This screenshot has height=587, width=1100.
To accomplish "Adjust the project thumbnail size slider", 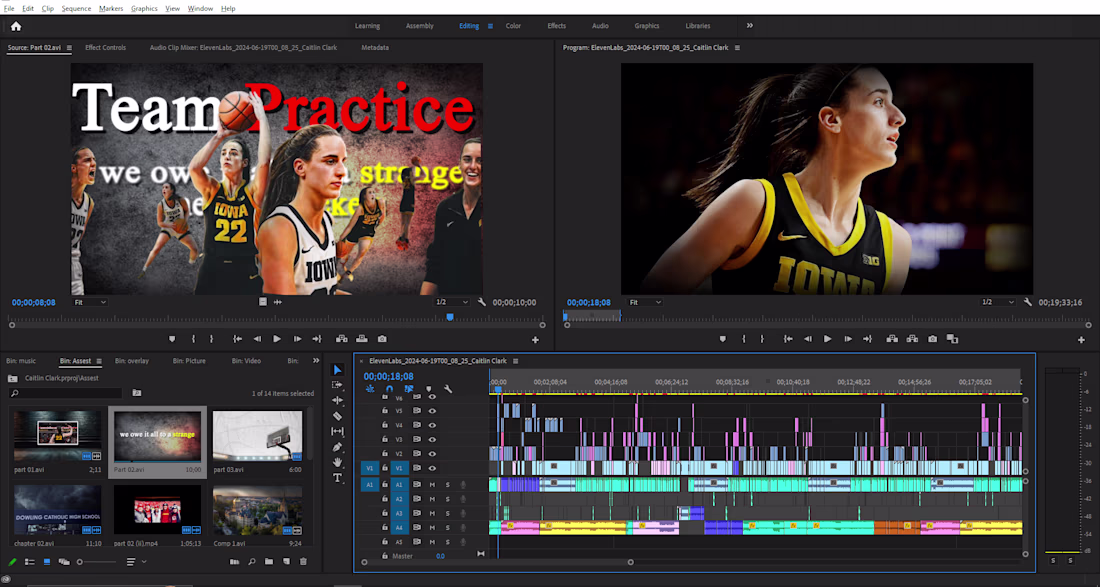I will [97, 562].
